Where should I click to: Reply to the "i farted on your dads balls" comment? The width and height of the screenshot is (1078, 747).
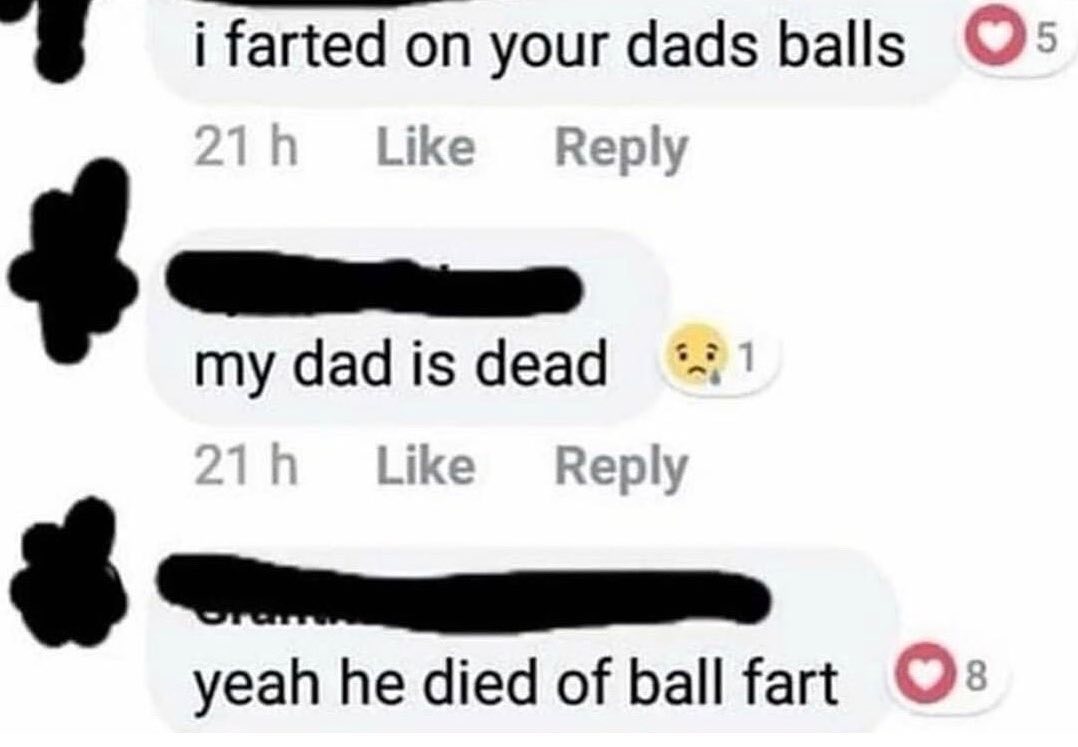point(621,149)
